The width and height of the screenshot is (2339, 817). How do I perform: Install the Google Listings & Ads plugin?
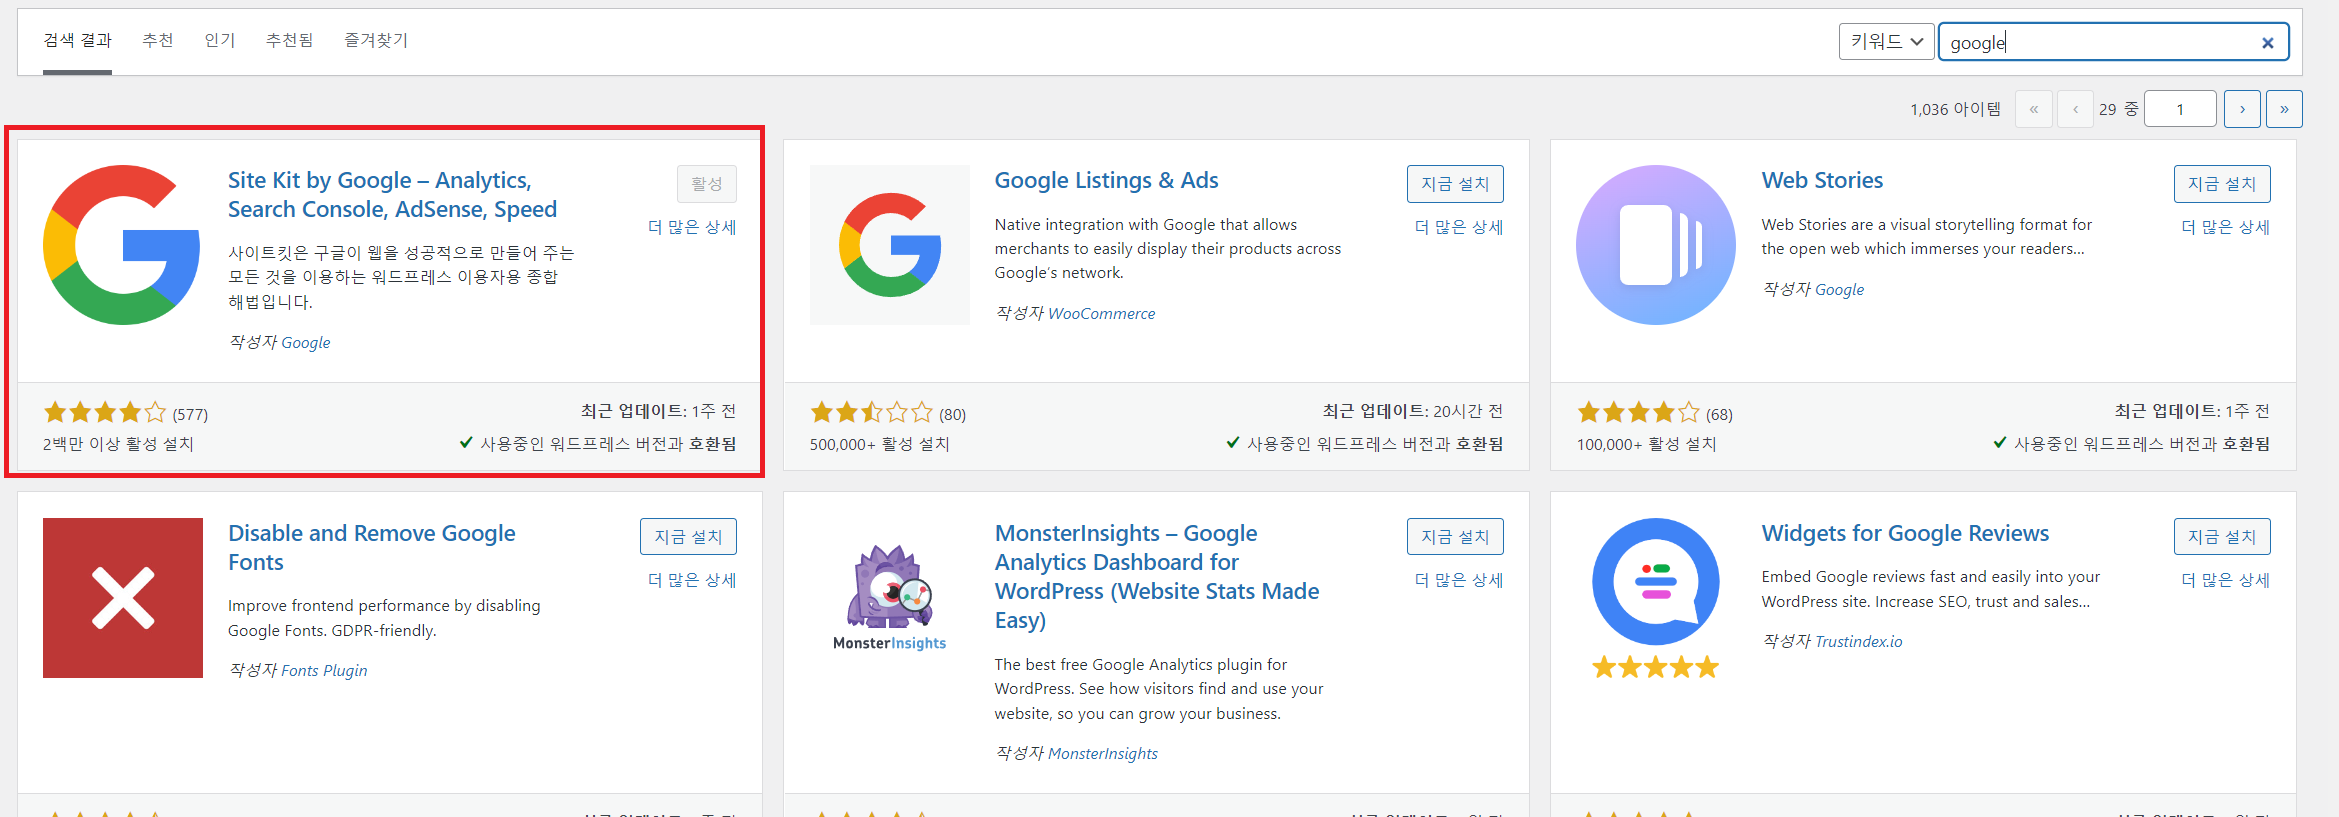coord(1455,183)
